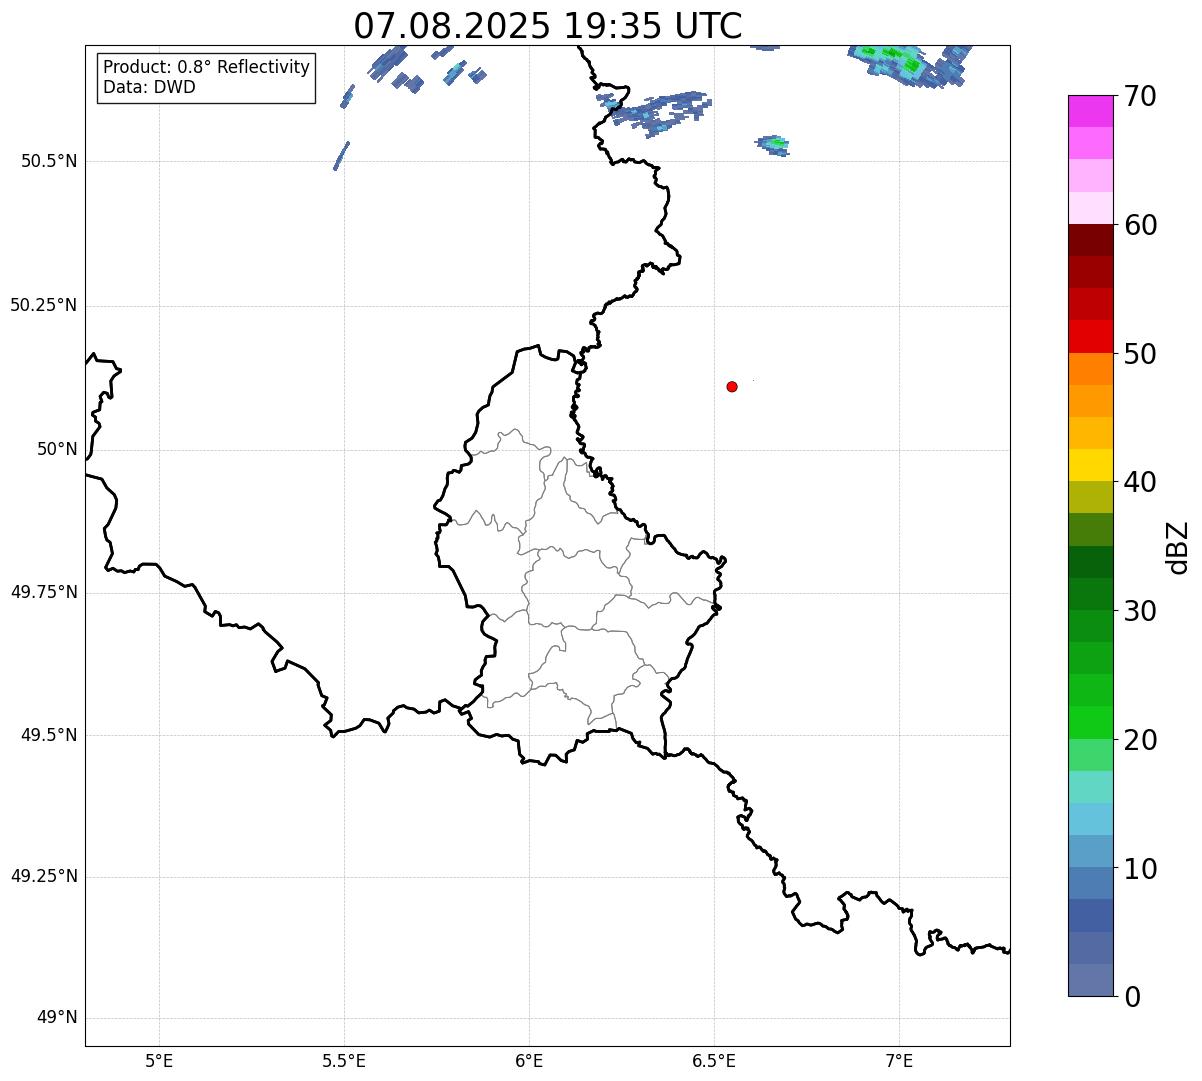Click the 'Data: DWD' label
This screenshot has height=1081, width=1202.
[150, 87]
